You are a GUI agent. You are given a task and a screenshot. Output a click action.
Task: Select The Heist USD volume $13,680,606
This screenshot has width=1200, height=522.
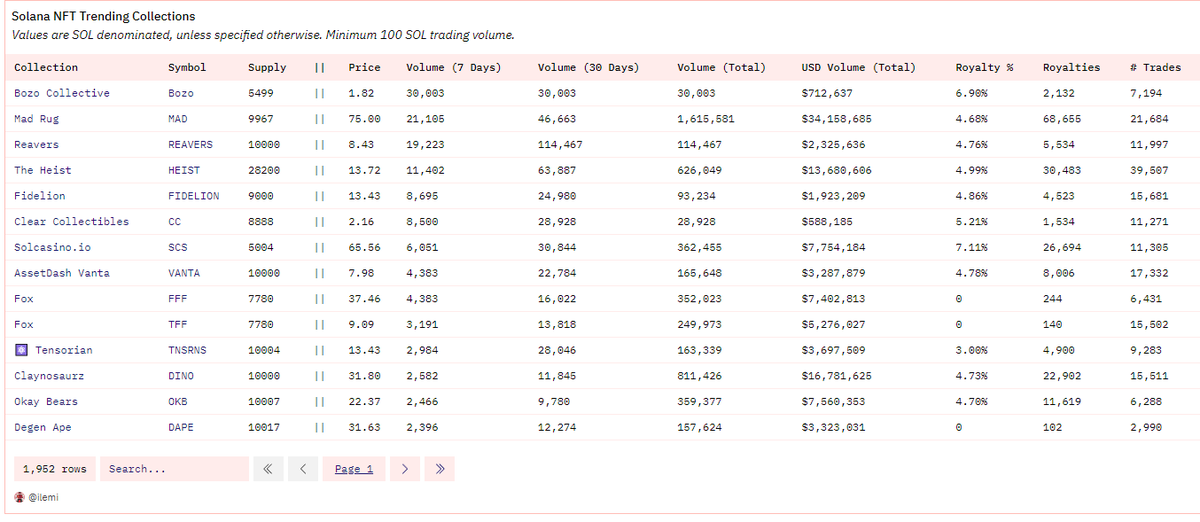[x=837, y=170]
